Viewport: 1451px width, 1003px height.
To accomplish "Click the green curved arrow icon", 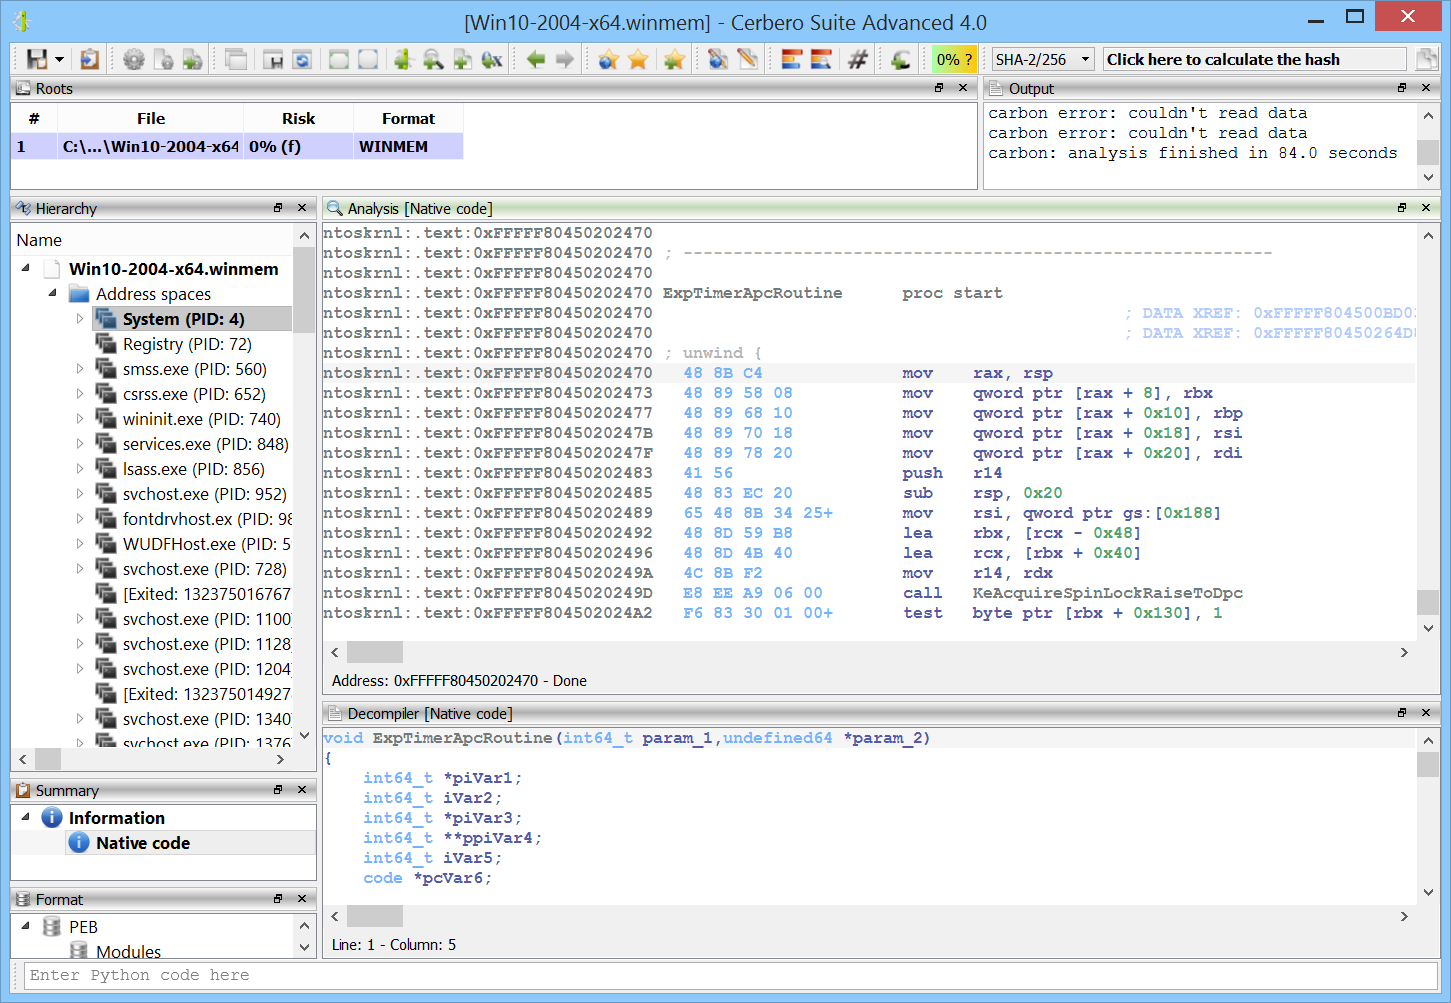I will [x=901, y=60].
